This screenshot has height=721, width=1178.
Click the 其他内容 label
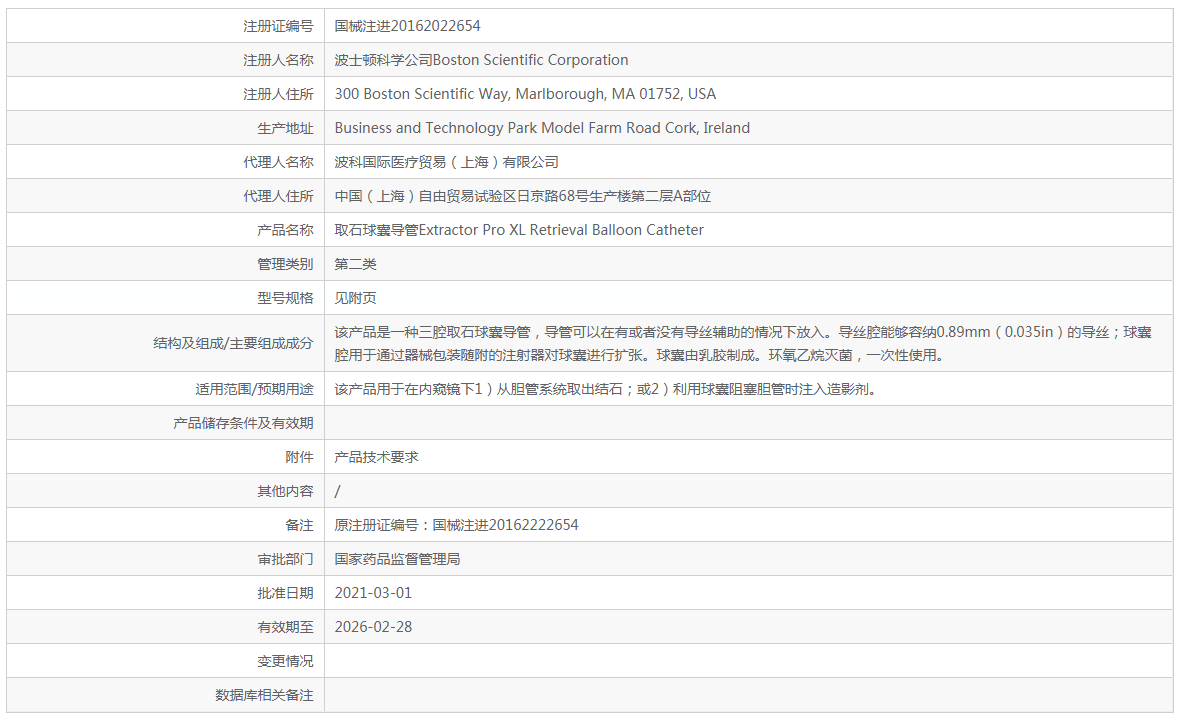[285, 491]
